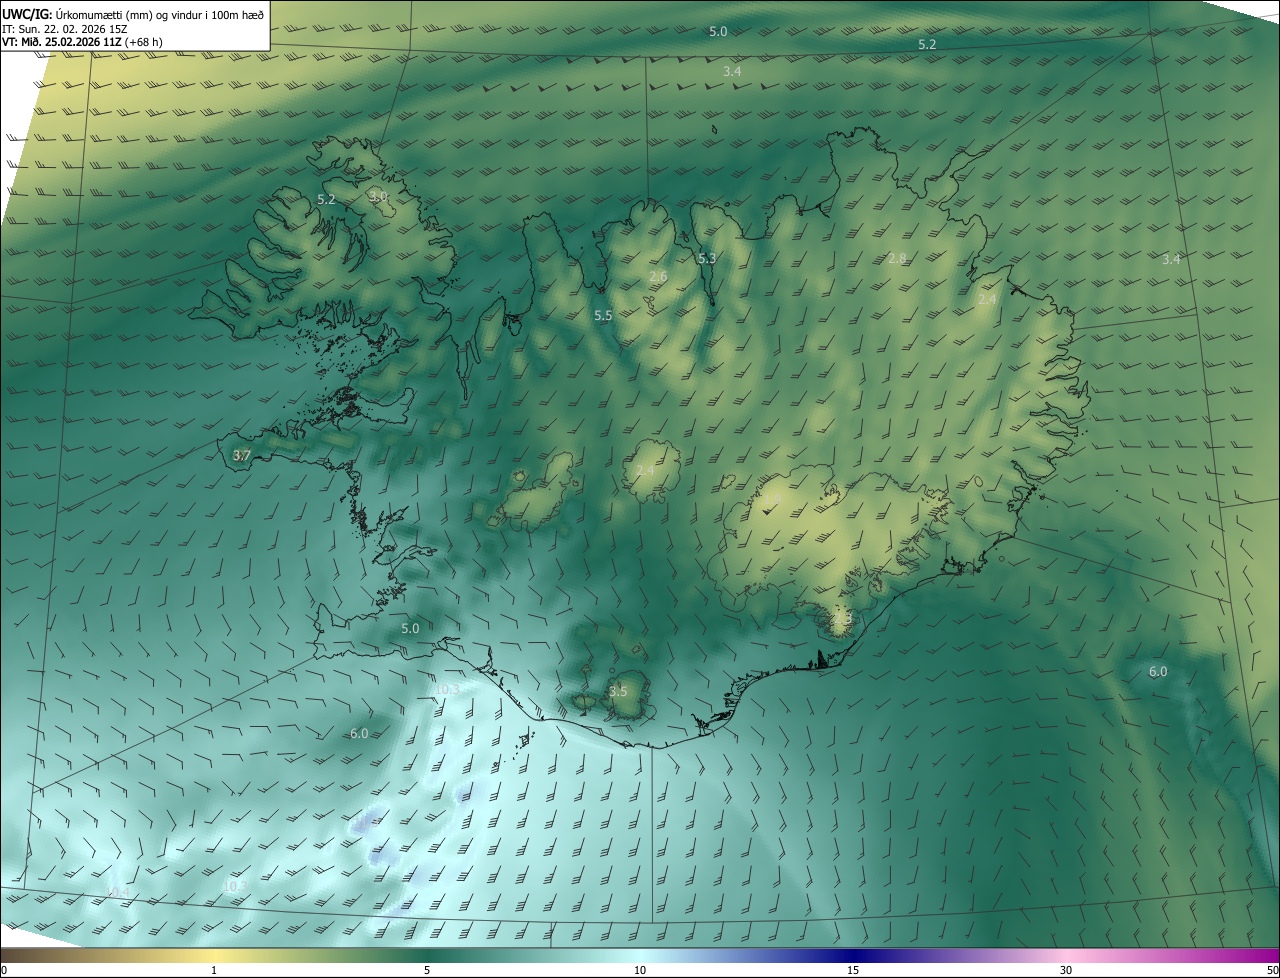Click the 30 tick on the color scale
The height and width of the screenshot is (978, 1280).
click(1066, 970)
